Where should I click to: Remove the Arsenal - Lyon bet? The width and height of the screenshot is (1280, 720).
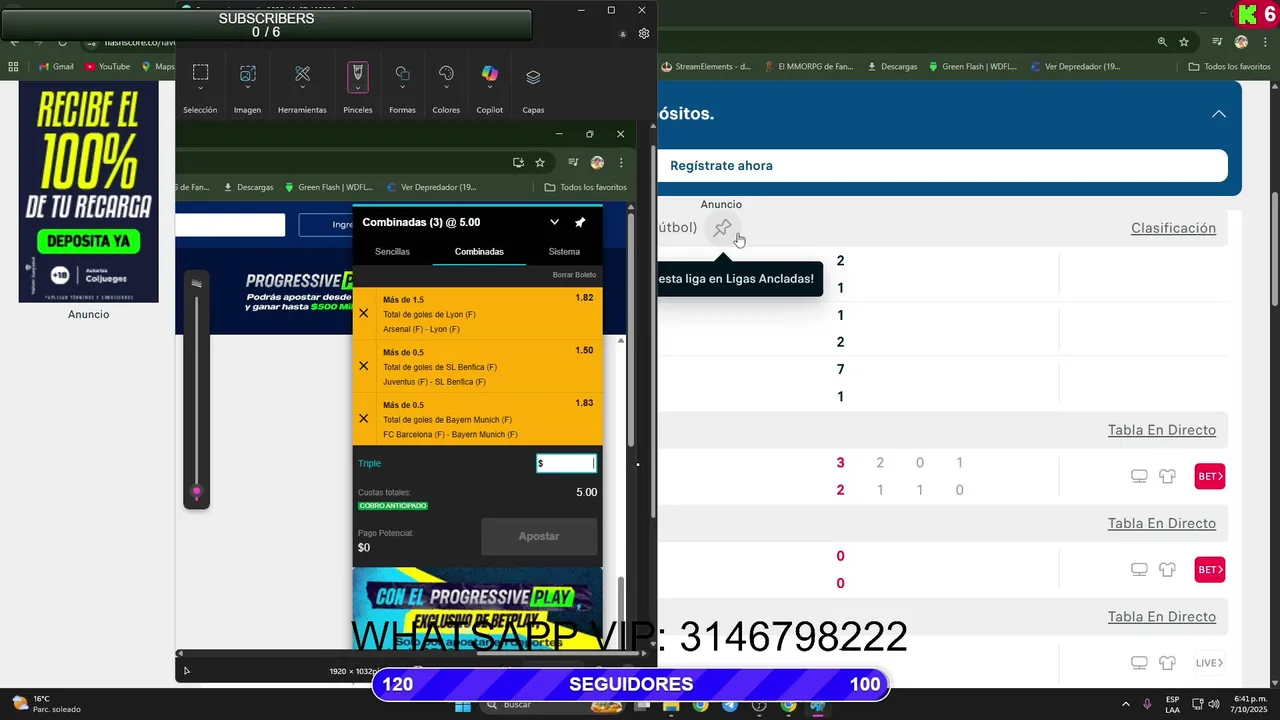[364, 313]
